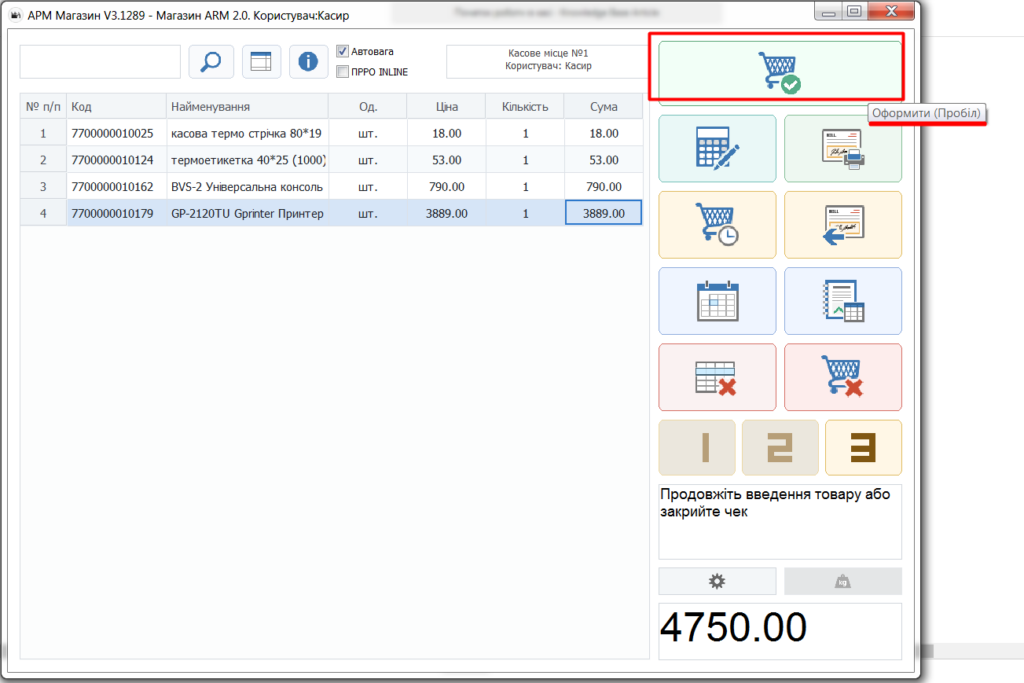Click the 4750.00 total amount display
This screenshot has width=1024, height=683.
click(780, 629)
